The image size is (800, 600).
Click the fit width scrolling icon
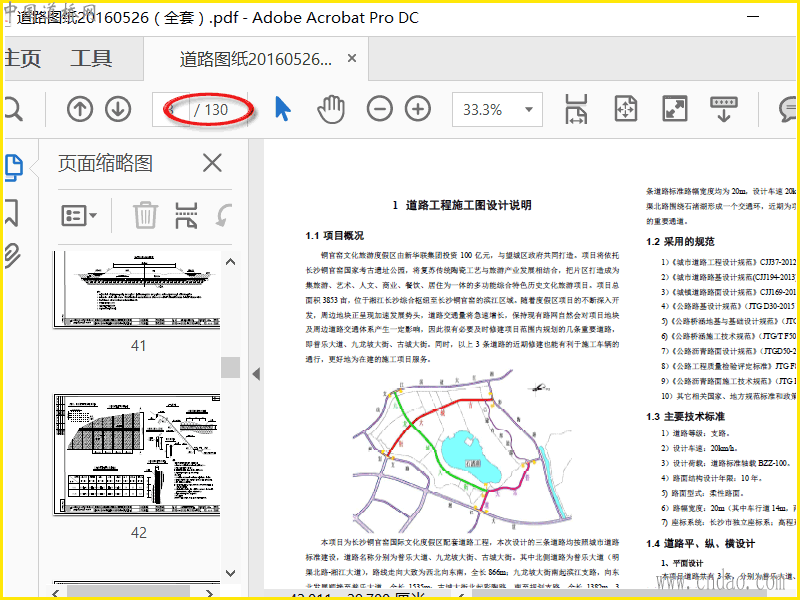pos(577,109)
